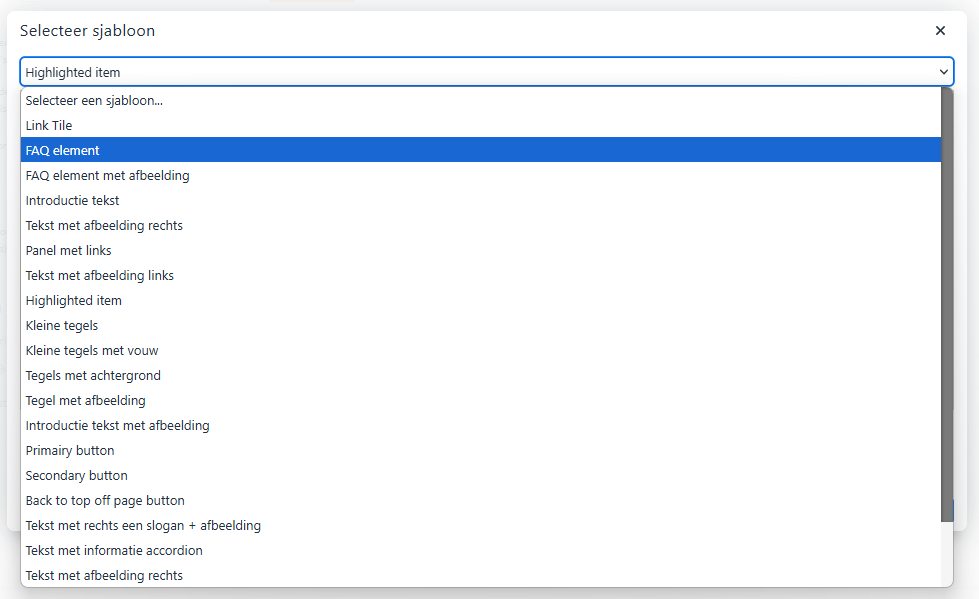Select 'Kleine tegels met vouw'

tap(92, 350)
